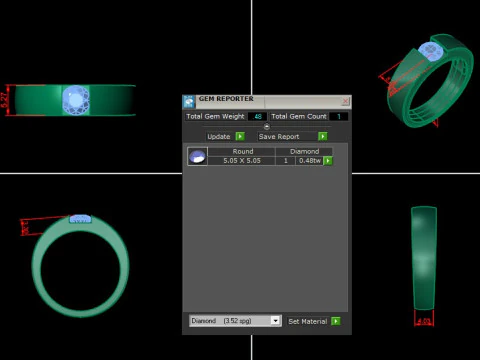The image size is (480, 360).
Task: Click green arrow beside Set Material
Action: point(336,321)
